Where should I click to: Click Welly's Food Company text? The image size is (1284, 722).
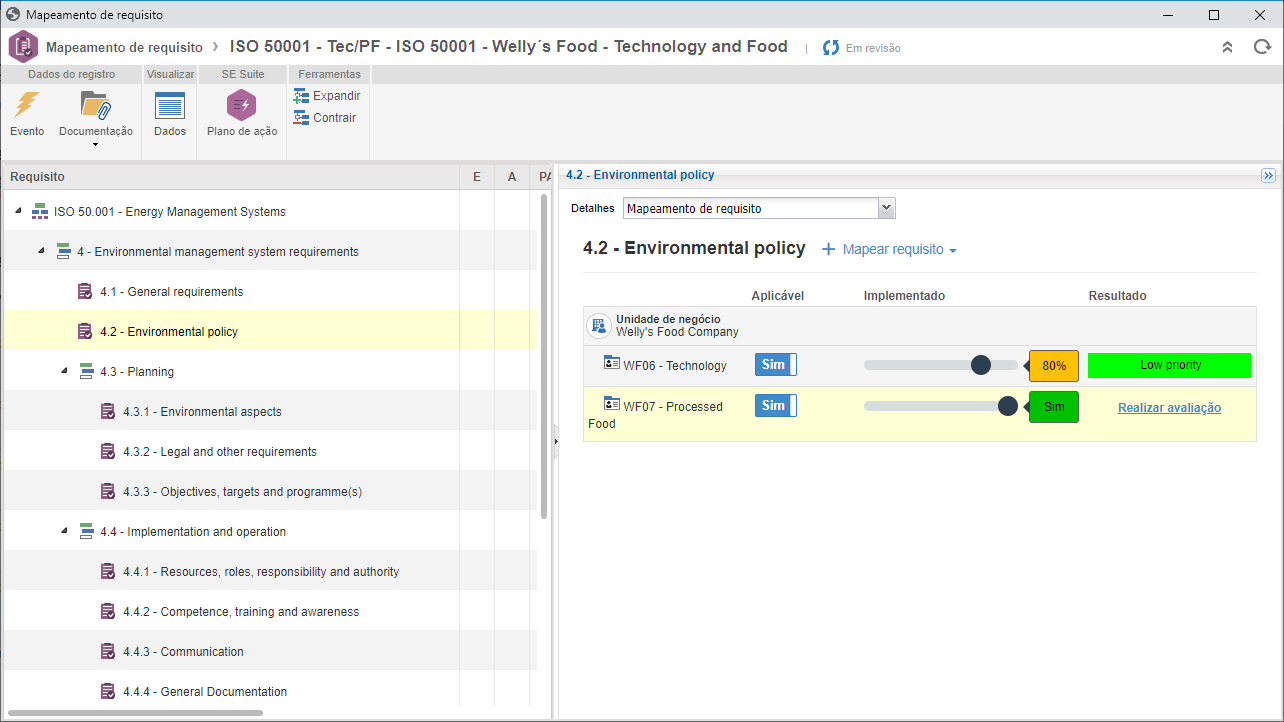tap(677, 332)
